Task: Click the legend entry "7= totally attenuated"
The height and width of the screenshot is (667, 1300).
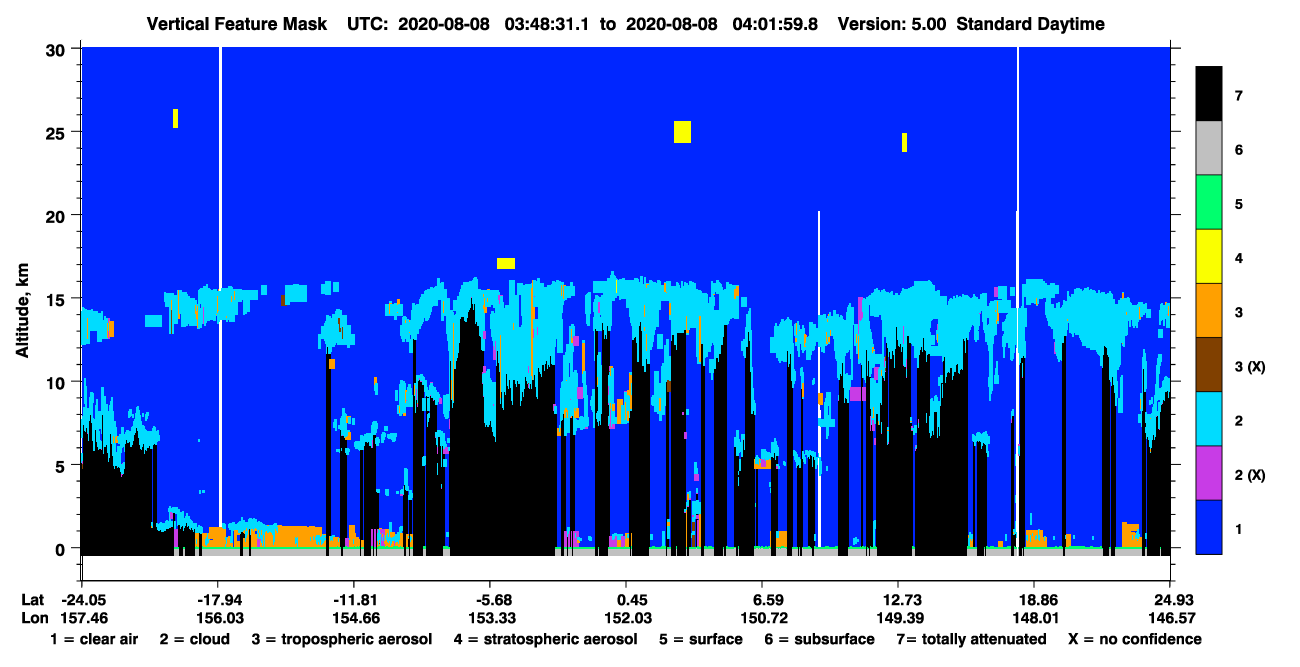Action: tap(971, 639)
